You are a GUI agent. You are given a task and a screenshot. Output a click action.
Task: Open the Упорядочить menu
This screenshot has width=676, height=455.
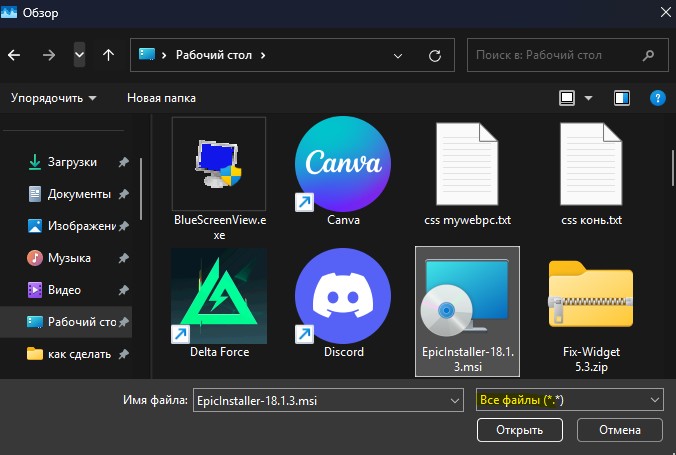pos(53,98)
